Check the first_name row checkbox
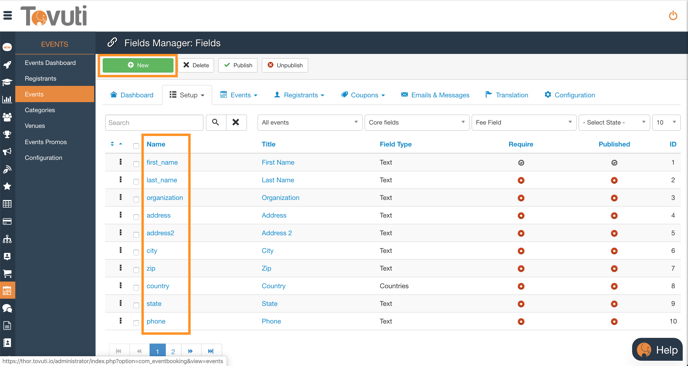Viewport: 688px width, 366px height. coord(136,164)
